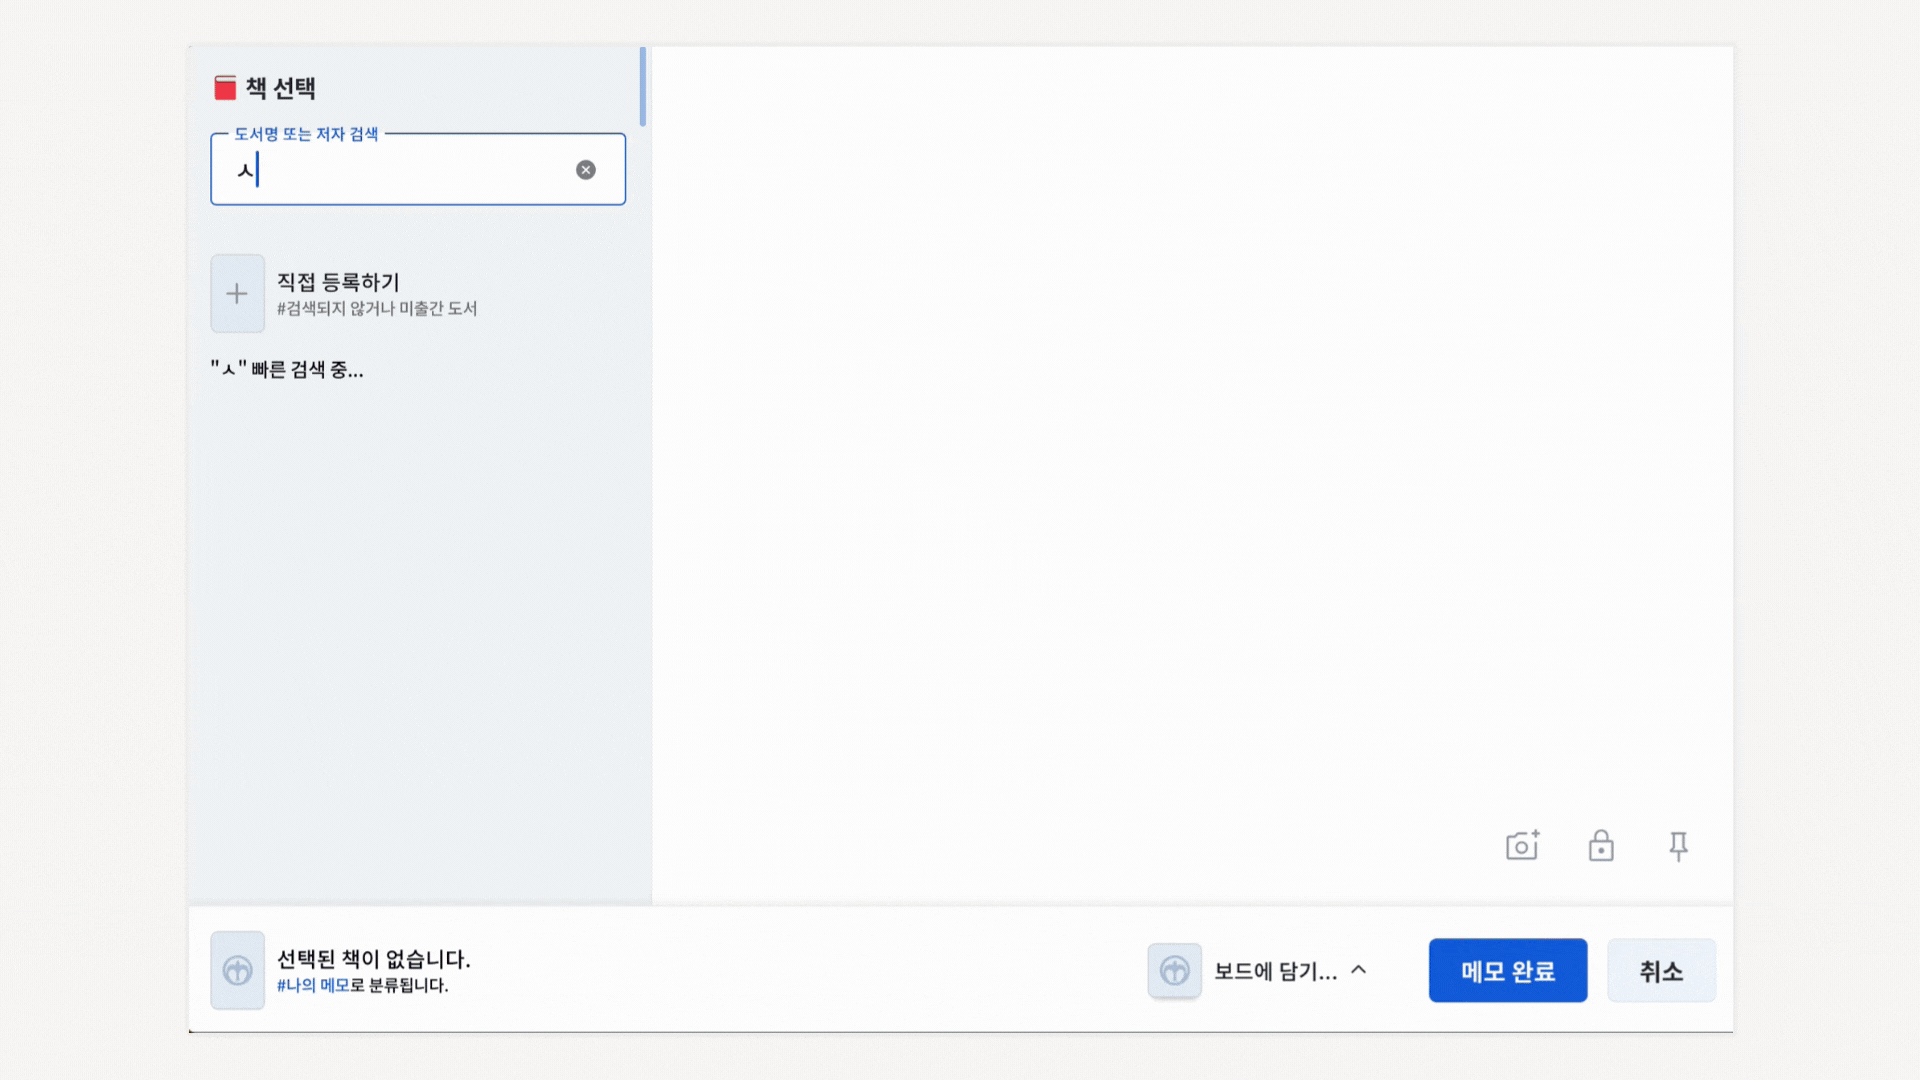Click the 선택된 책이 없습니다 message
Screen dimensions: 1920x1080
373,959
